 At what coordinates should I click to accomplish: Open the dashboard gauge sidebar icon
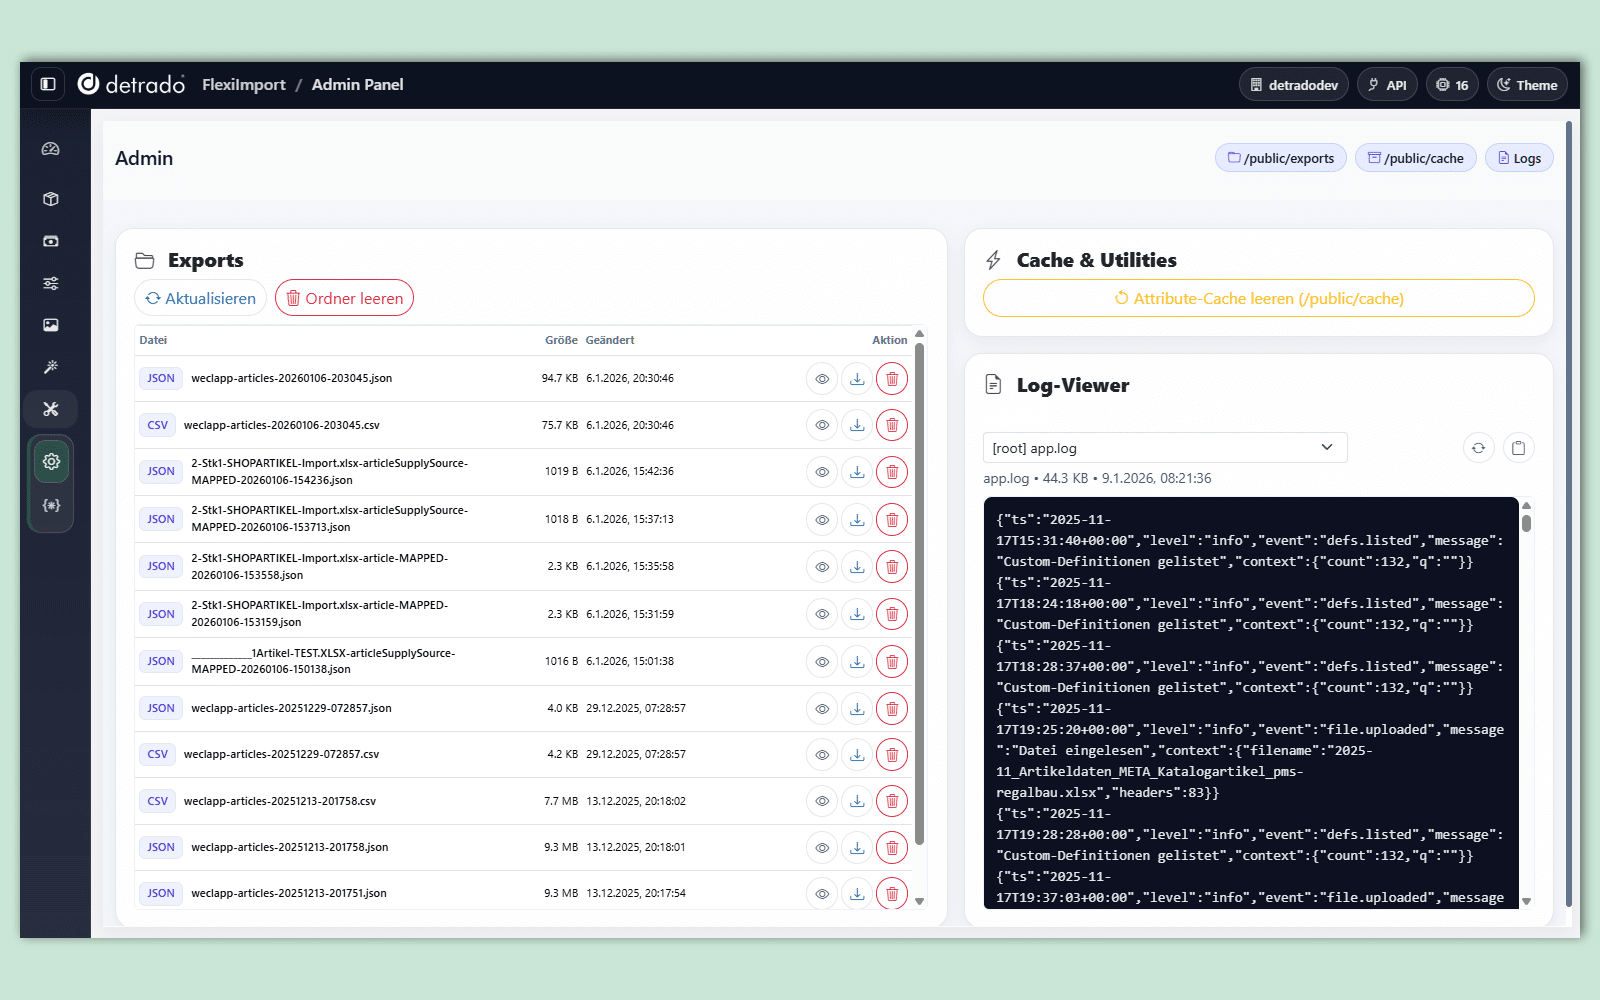(x=51, y=149)
